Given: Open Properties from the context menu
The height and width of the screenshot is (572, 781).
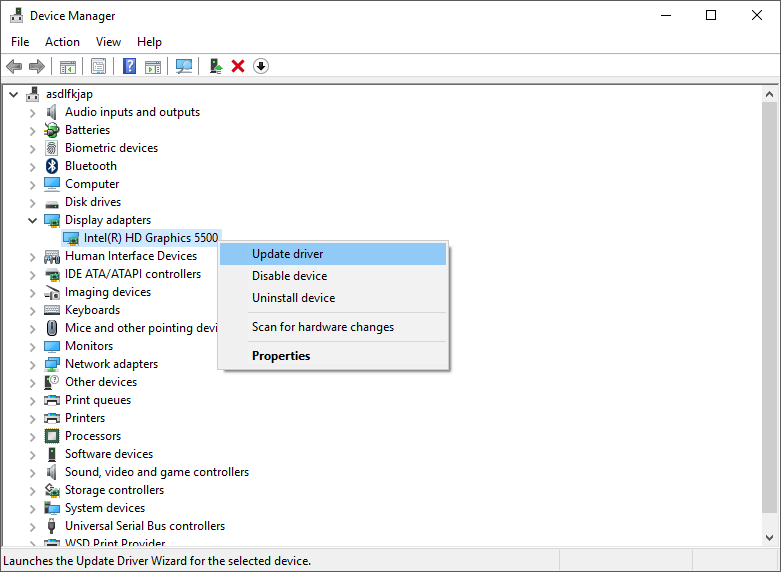Looking at the screenshot, I should pyautogui.click(x=333, y=356).
